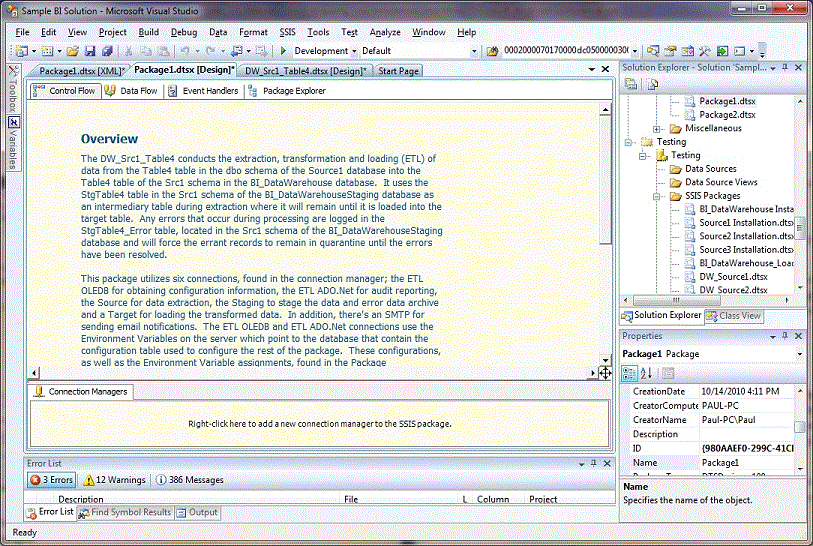
Task: Collapse the Testing project node
Action: (x=642, y=156)
